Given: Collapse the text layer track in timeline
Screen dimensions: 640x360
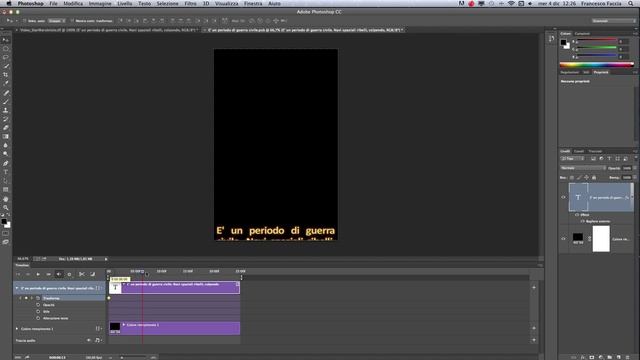Looking at the screenshot, I should pos(17,288).
